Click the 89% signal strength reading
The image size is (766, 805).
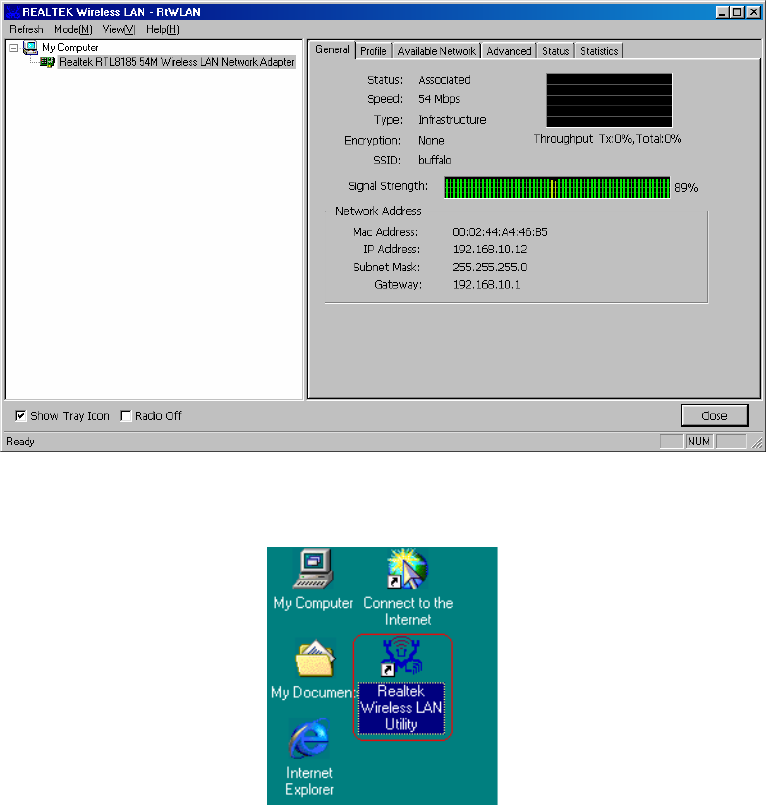click(x=686, y=188)
